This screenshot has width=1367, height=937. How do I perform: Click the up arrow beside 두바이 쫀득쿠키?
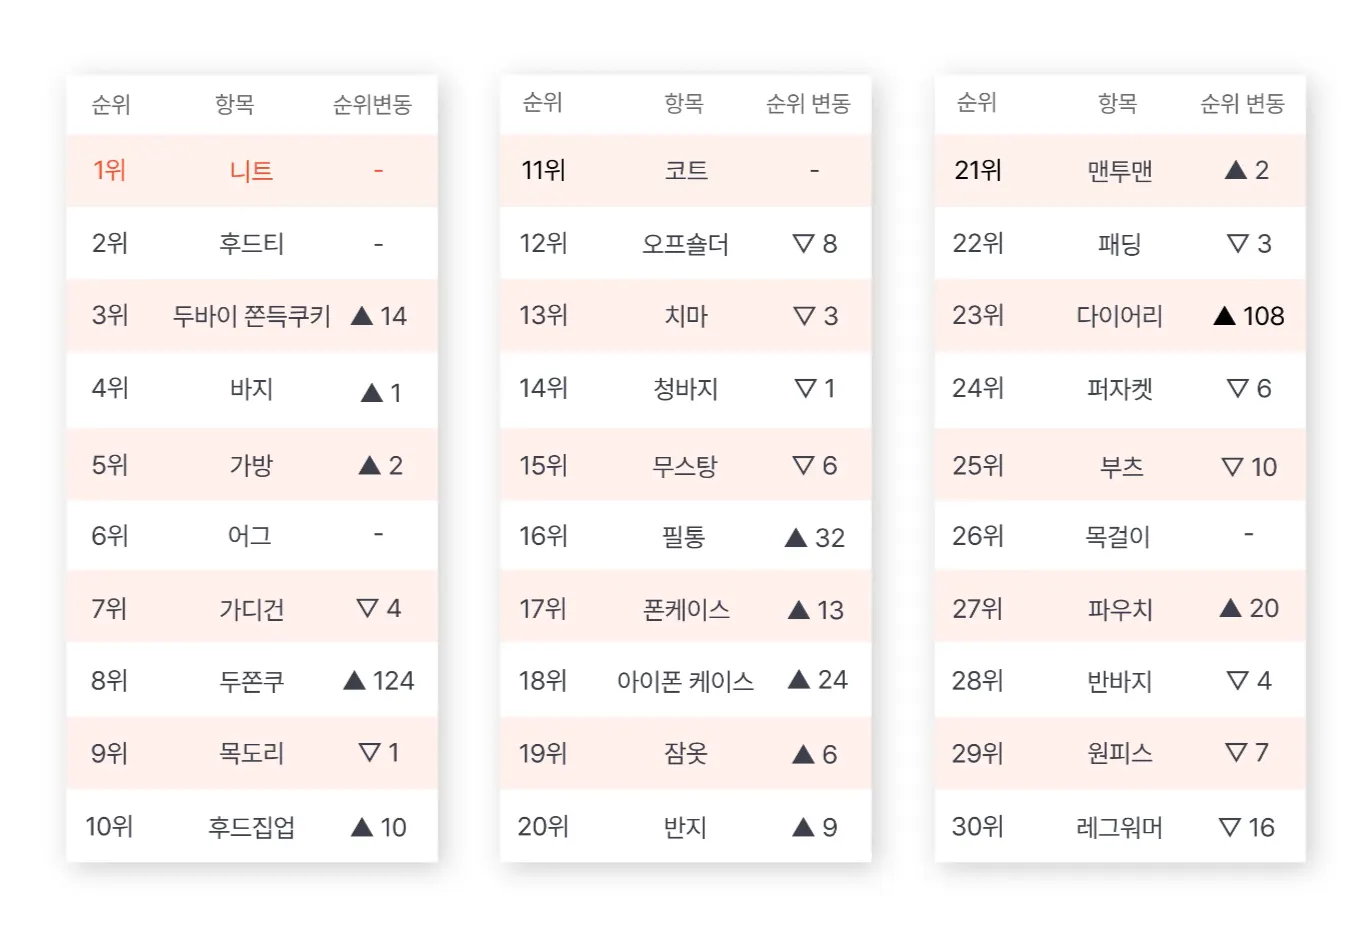coord(362,316)
